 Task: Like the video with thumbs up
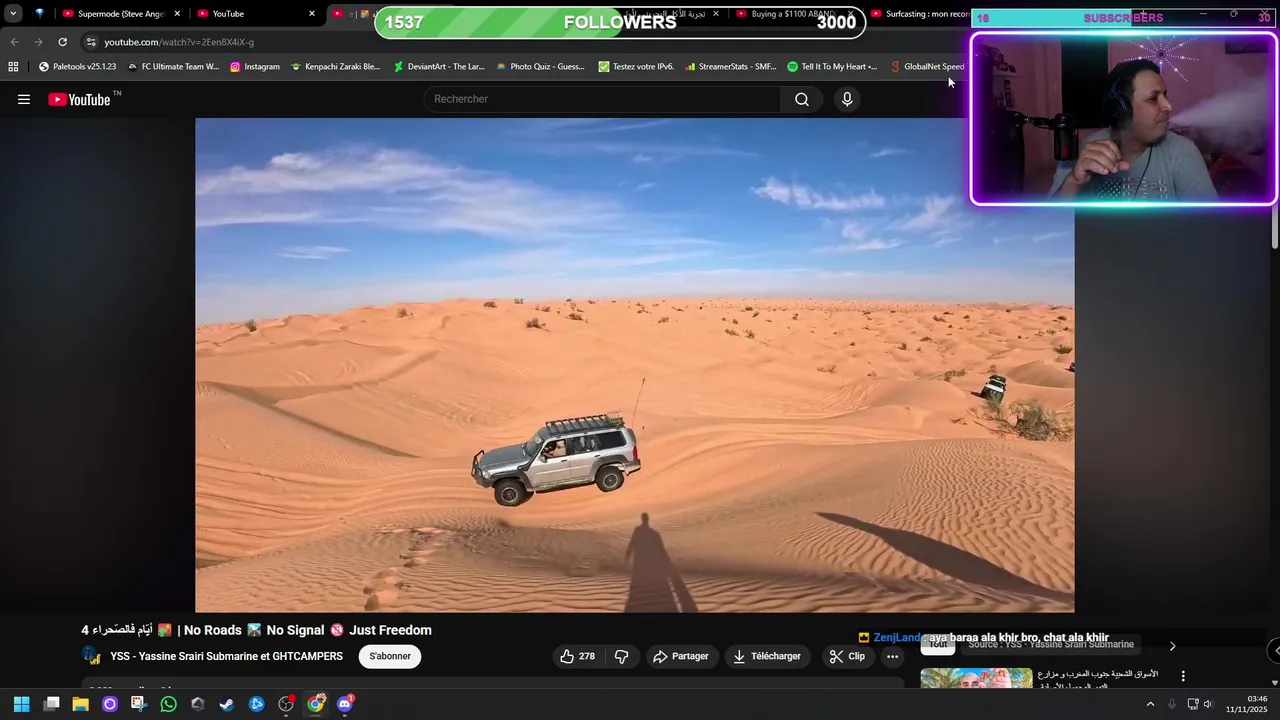(567, 656)
